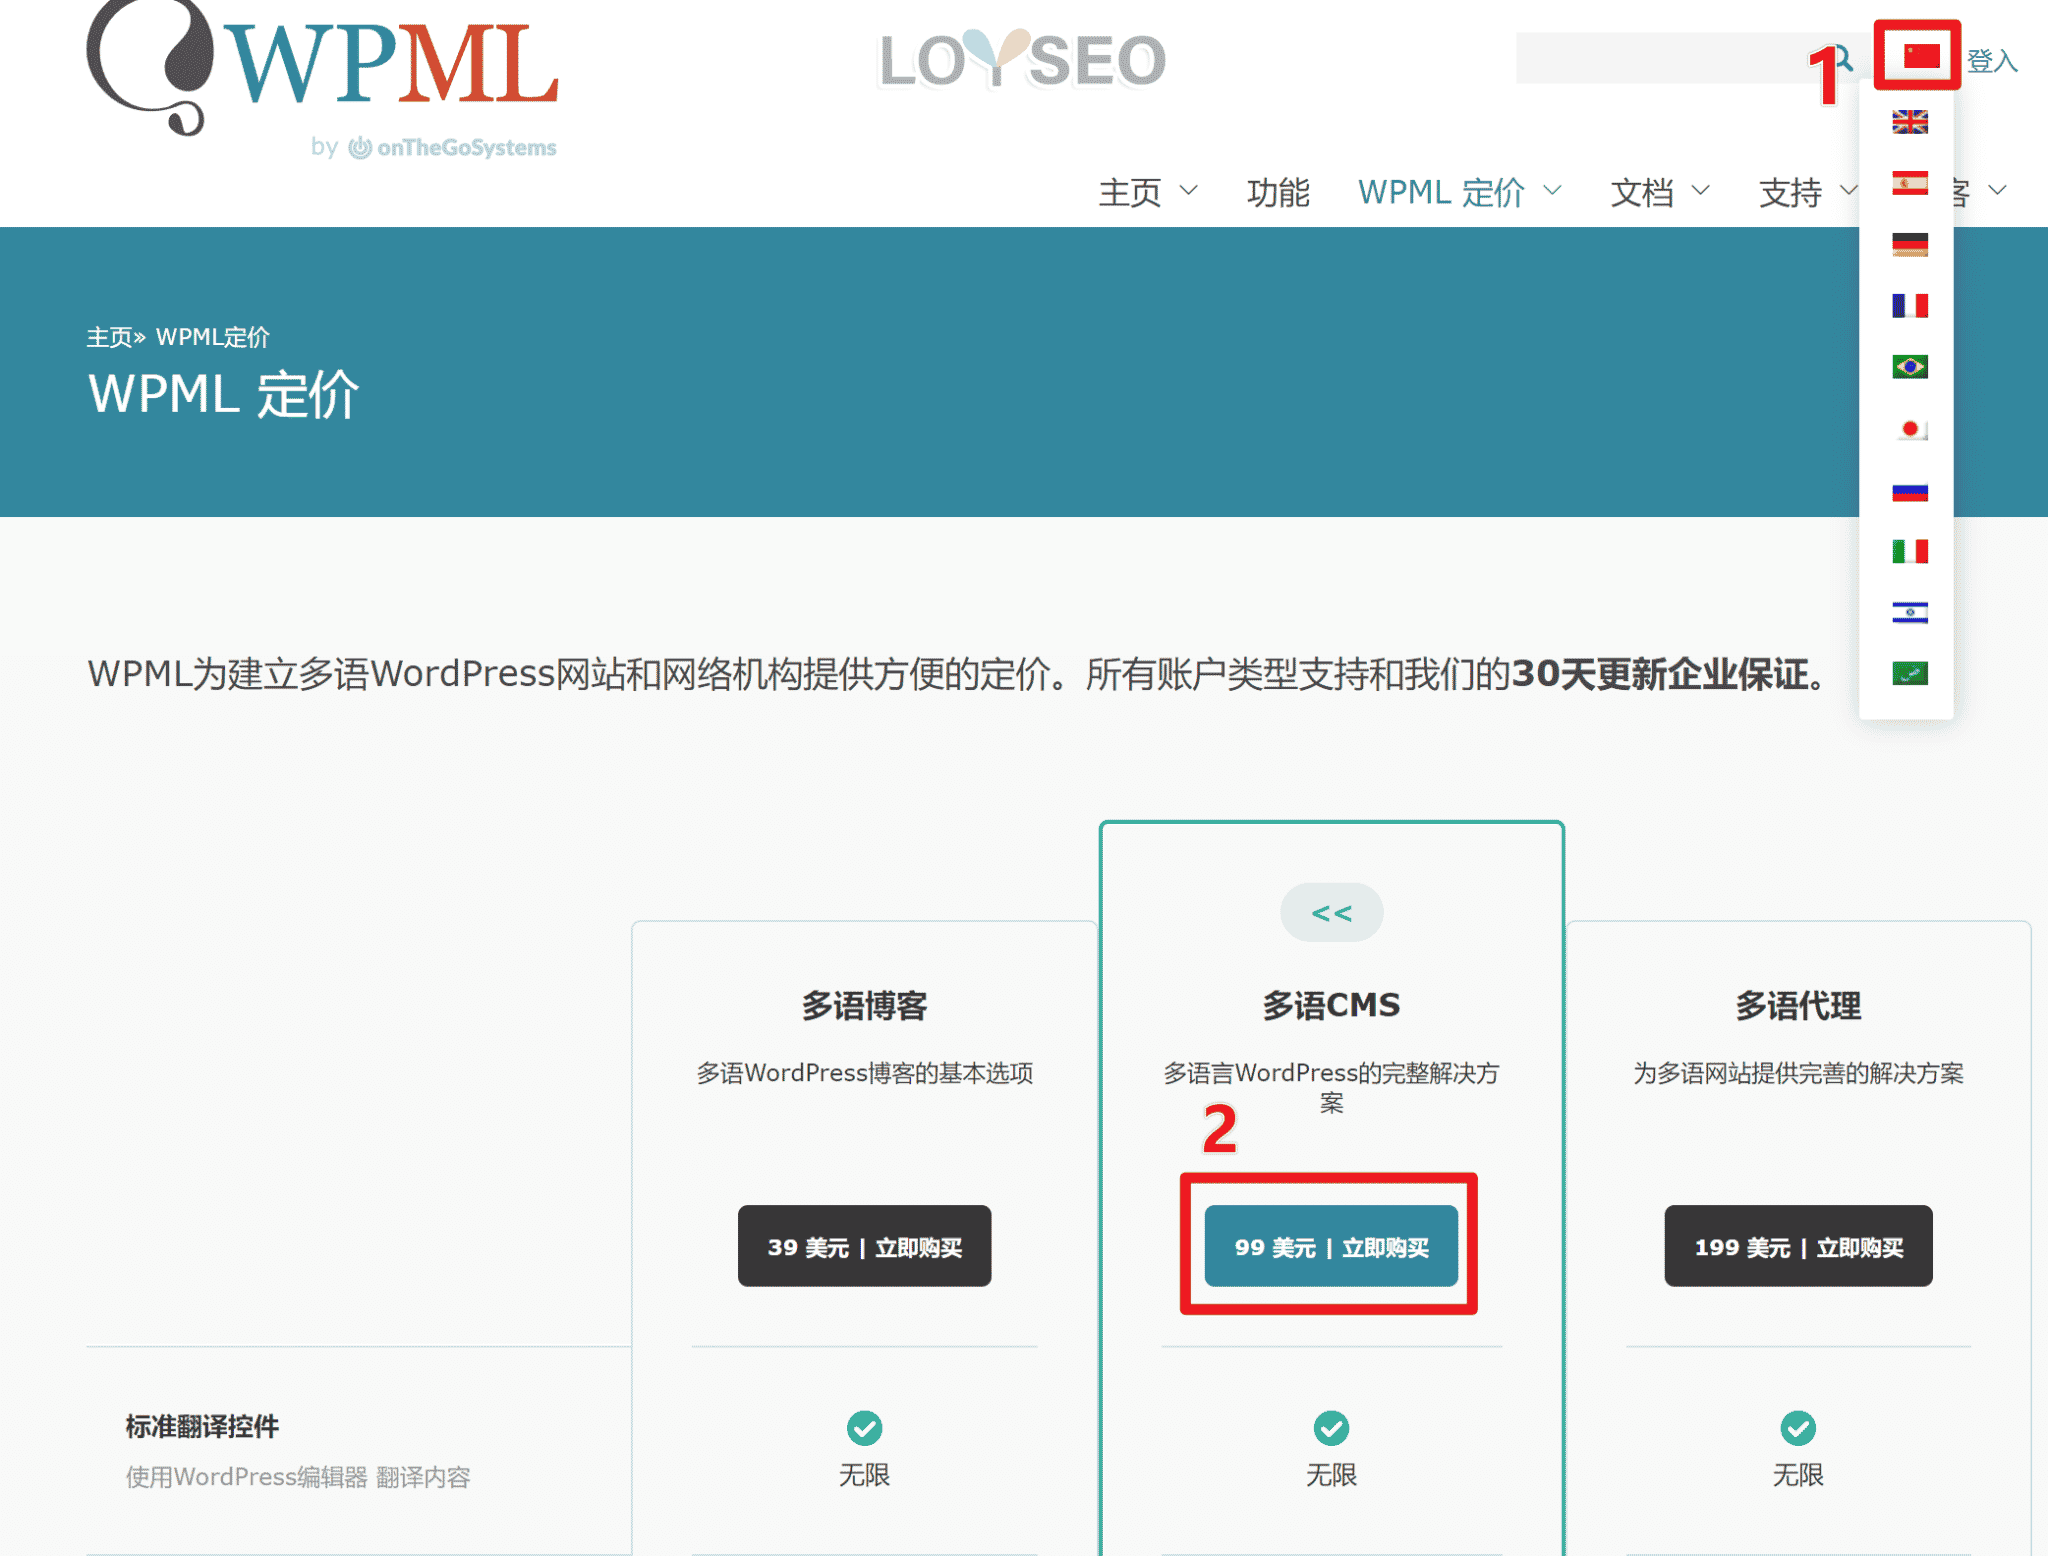
Task: Choose the Spanish flag language
Action: click(x=1909, y=183)
